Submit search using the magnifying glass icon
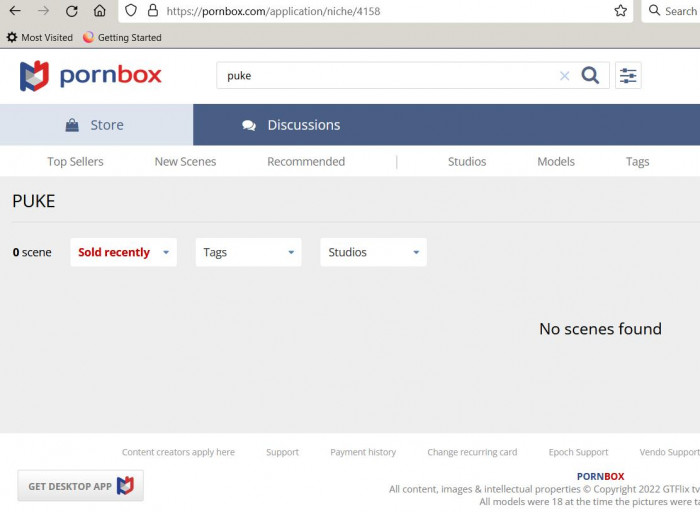 [x=590, y=75]
